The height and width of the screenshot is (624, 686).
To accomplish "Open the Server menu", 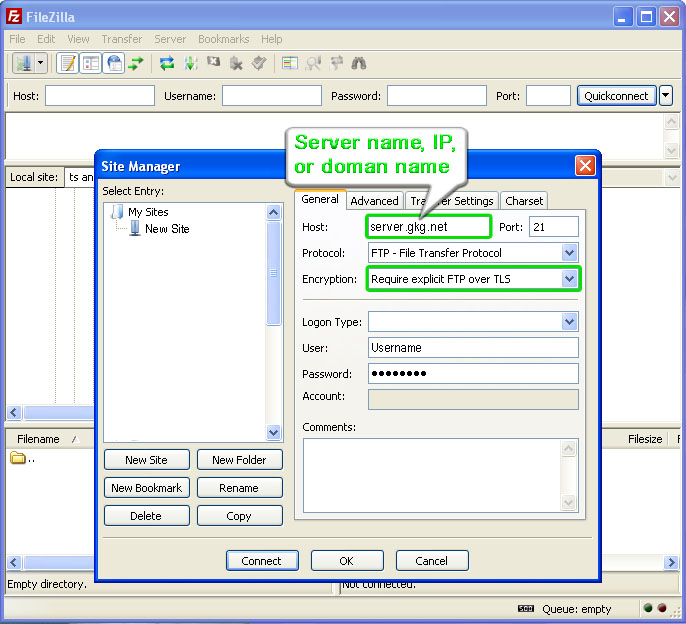I will (x=170, y=39).
